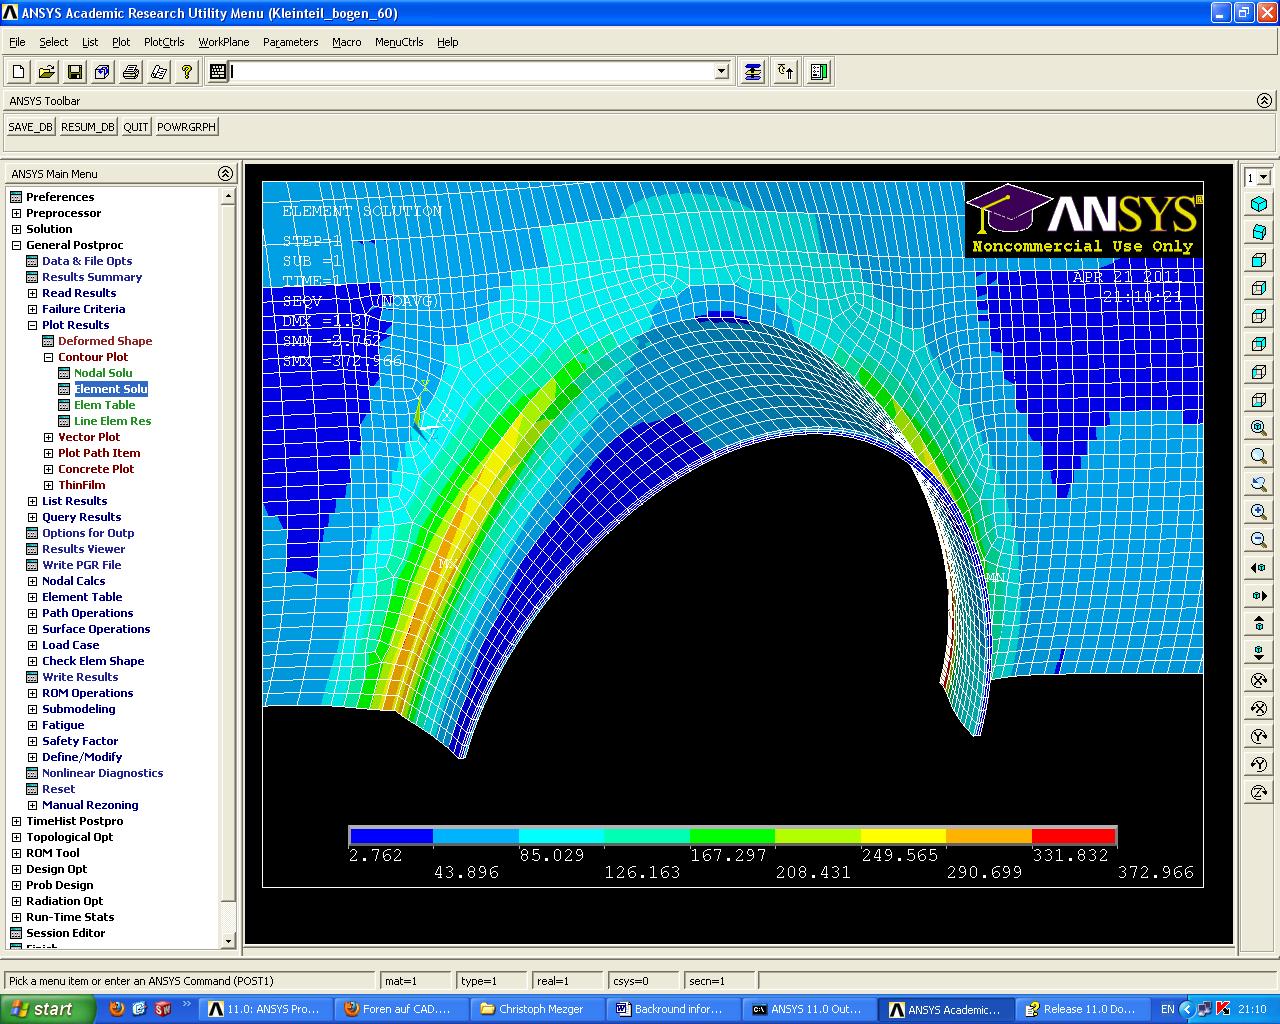Open an ANSYS file via folder icon
Screen dimensions: 1280x1024
pos(47,72)
